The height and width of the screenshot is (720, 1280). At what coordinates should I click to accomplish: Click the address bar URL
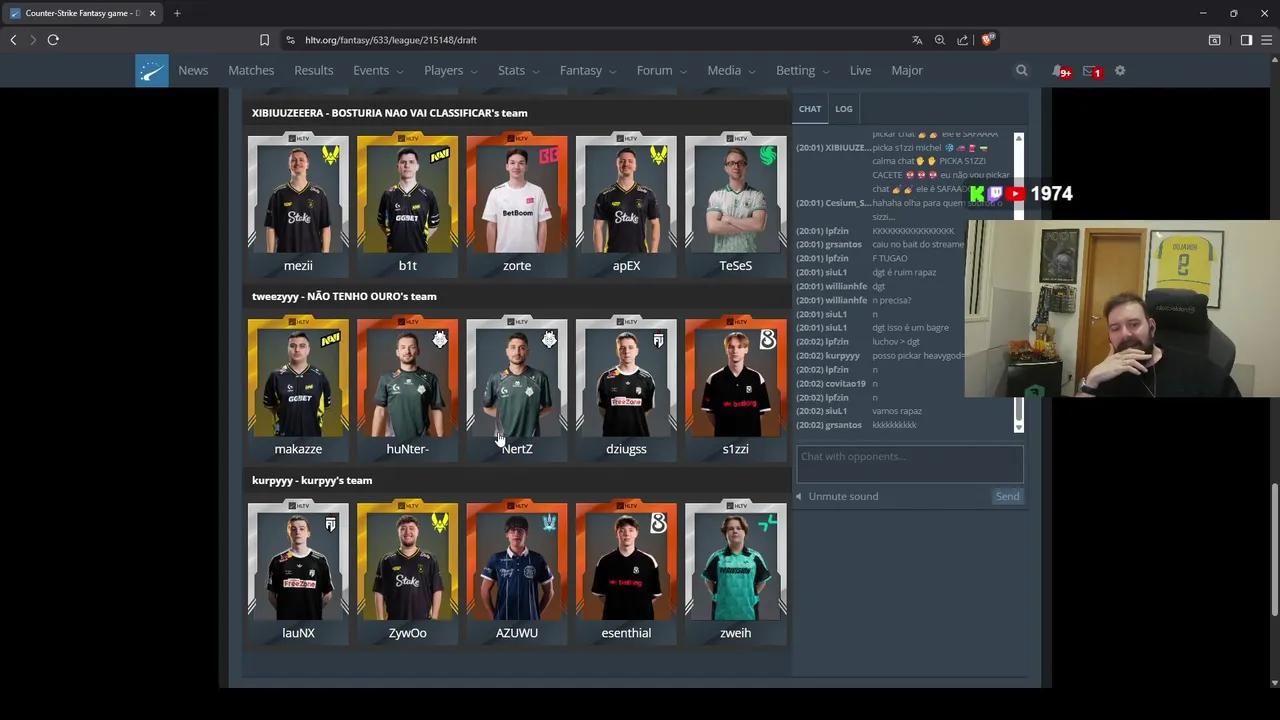391,40
